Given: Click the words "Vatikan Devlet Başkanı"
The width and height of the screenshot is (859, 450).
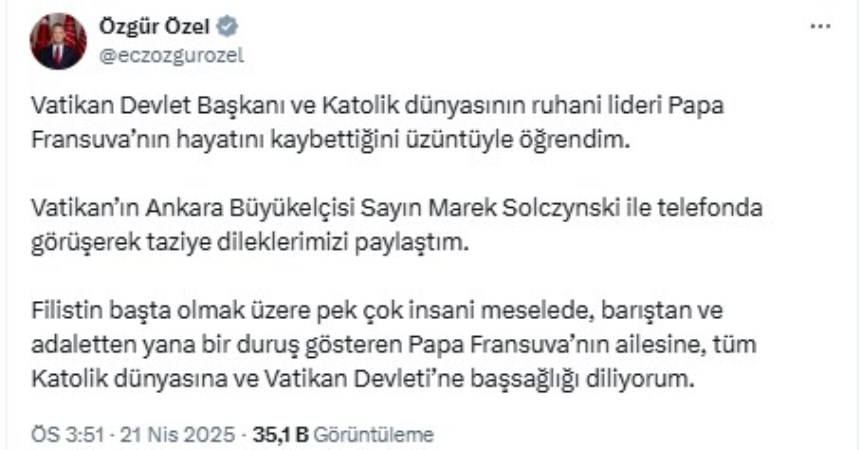Looking at the screenshot, I should 129,105.
